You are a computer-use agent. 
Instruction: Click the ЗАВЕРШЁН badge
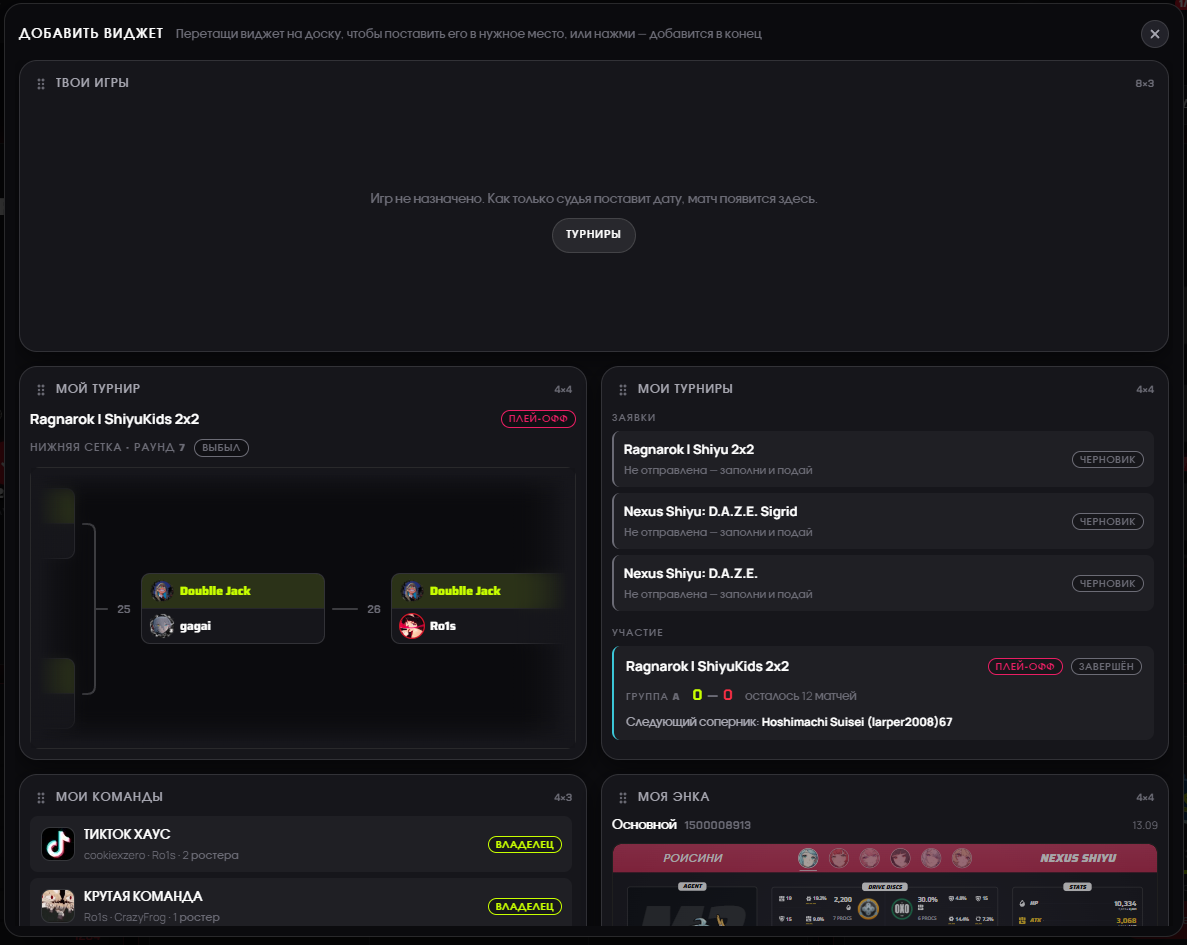[x=1106, y=666]
